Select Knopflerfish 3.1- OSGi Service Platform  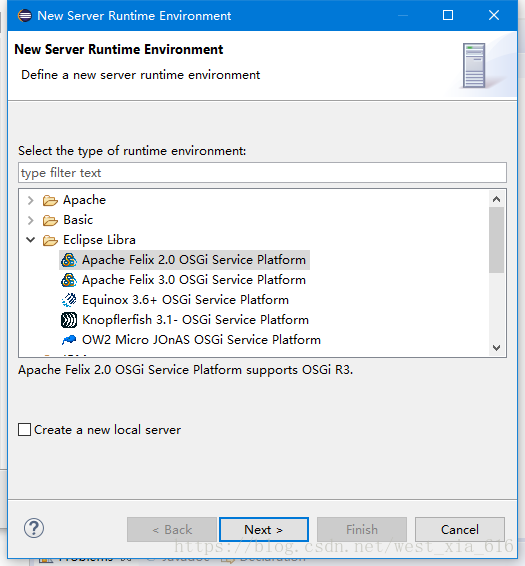(195, 320)
